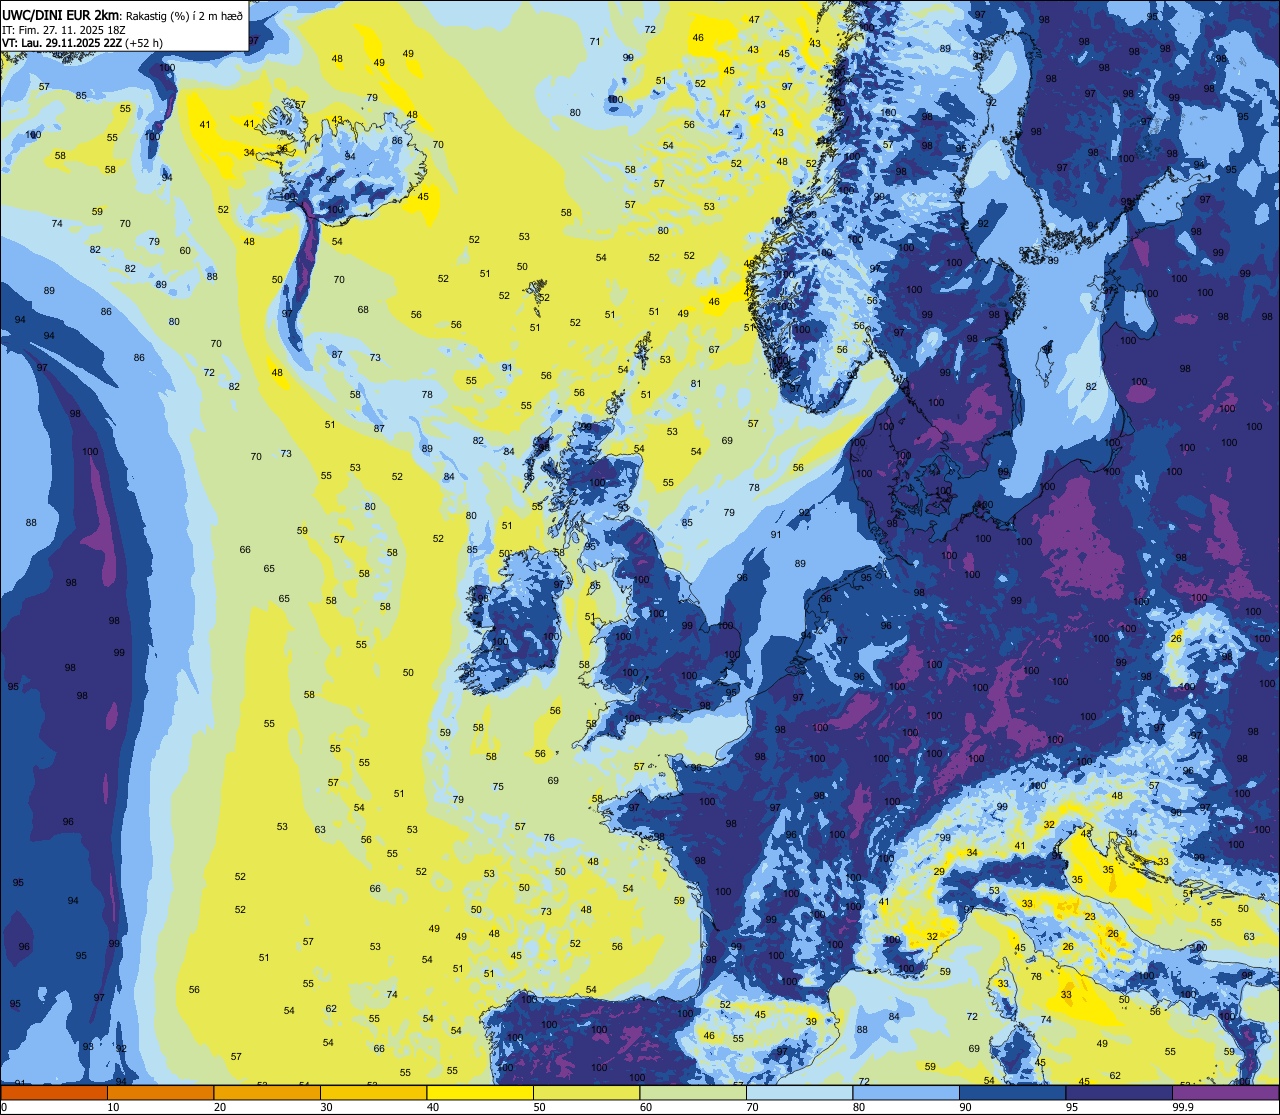The width and height of the screenshot is (1280, 1115).
Task: Click the legend scale label "0"
Action: (5, 1107)
